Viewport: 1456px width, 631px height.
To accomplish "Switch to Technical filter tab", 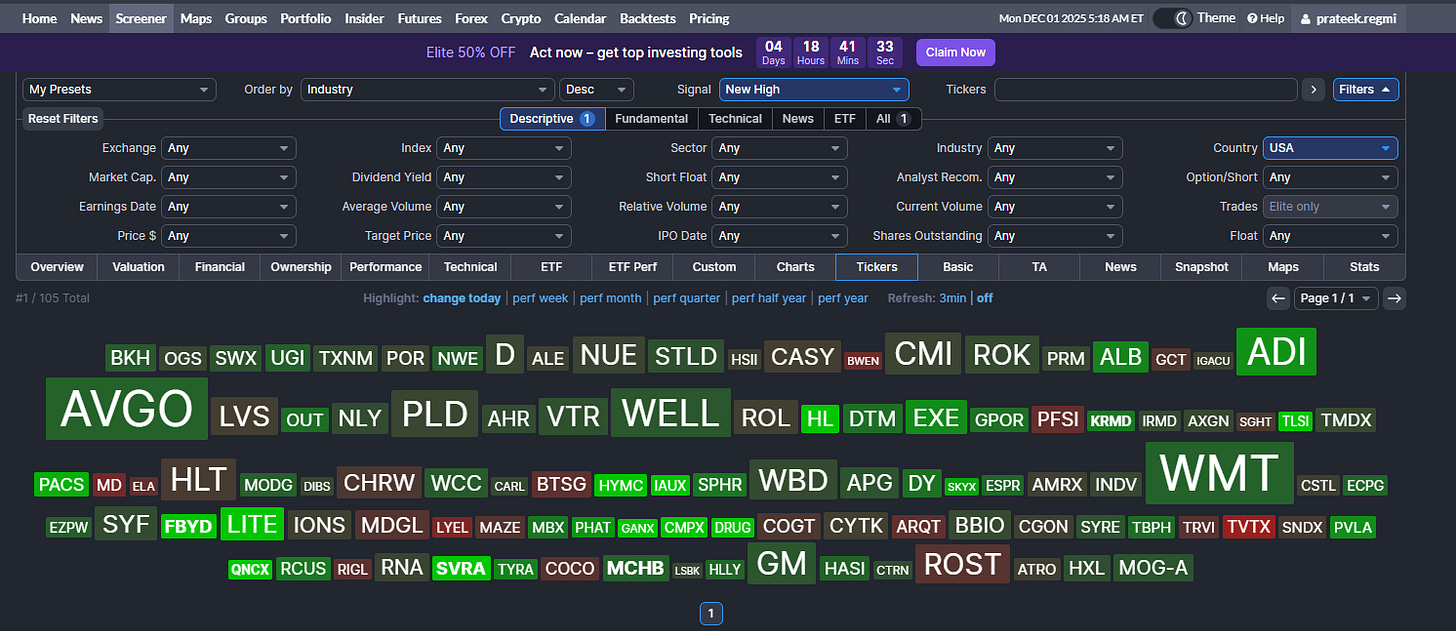I will pos(735,118).
